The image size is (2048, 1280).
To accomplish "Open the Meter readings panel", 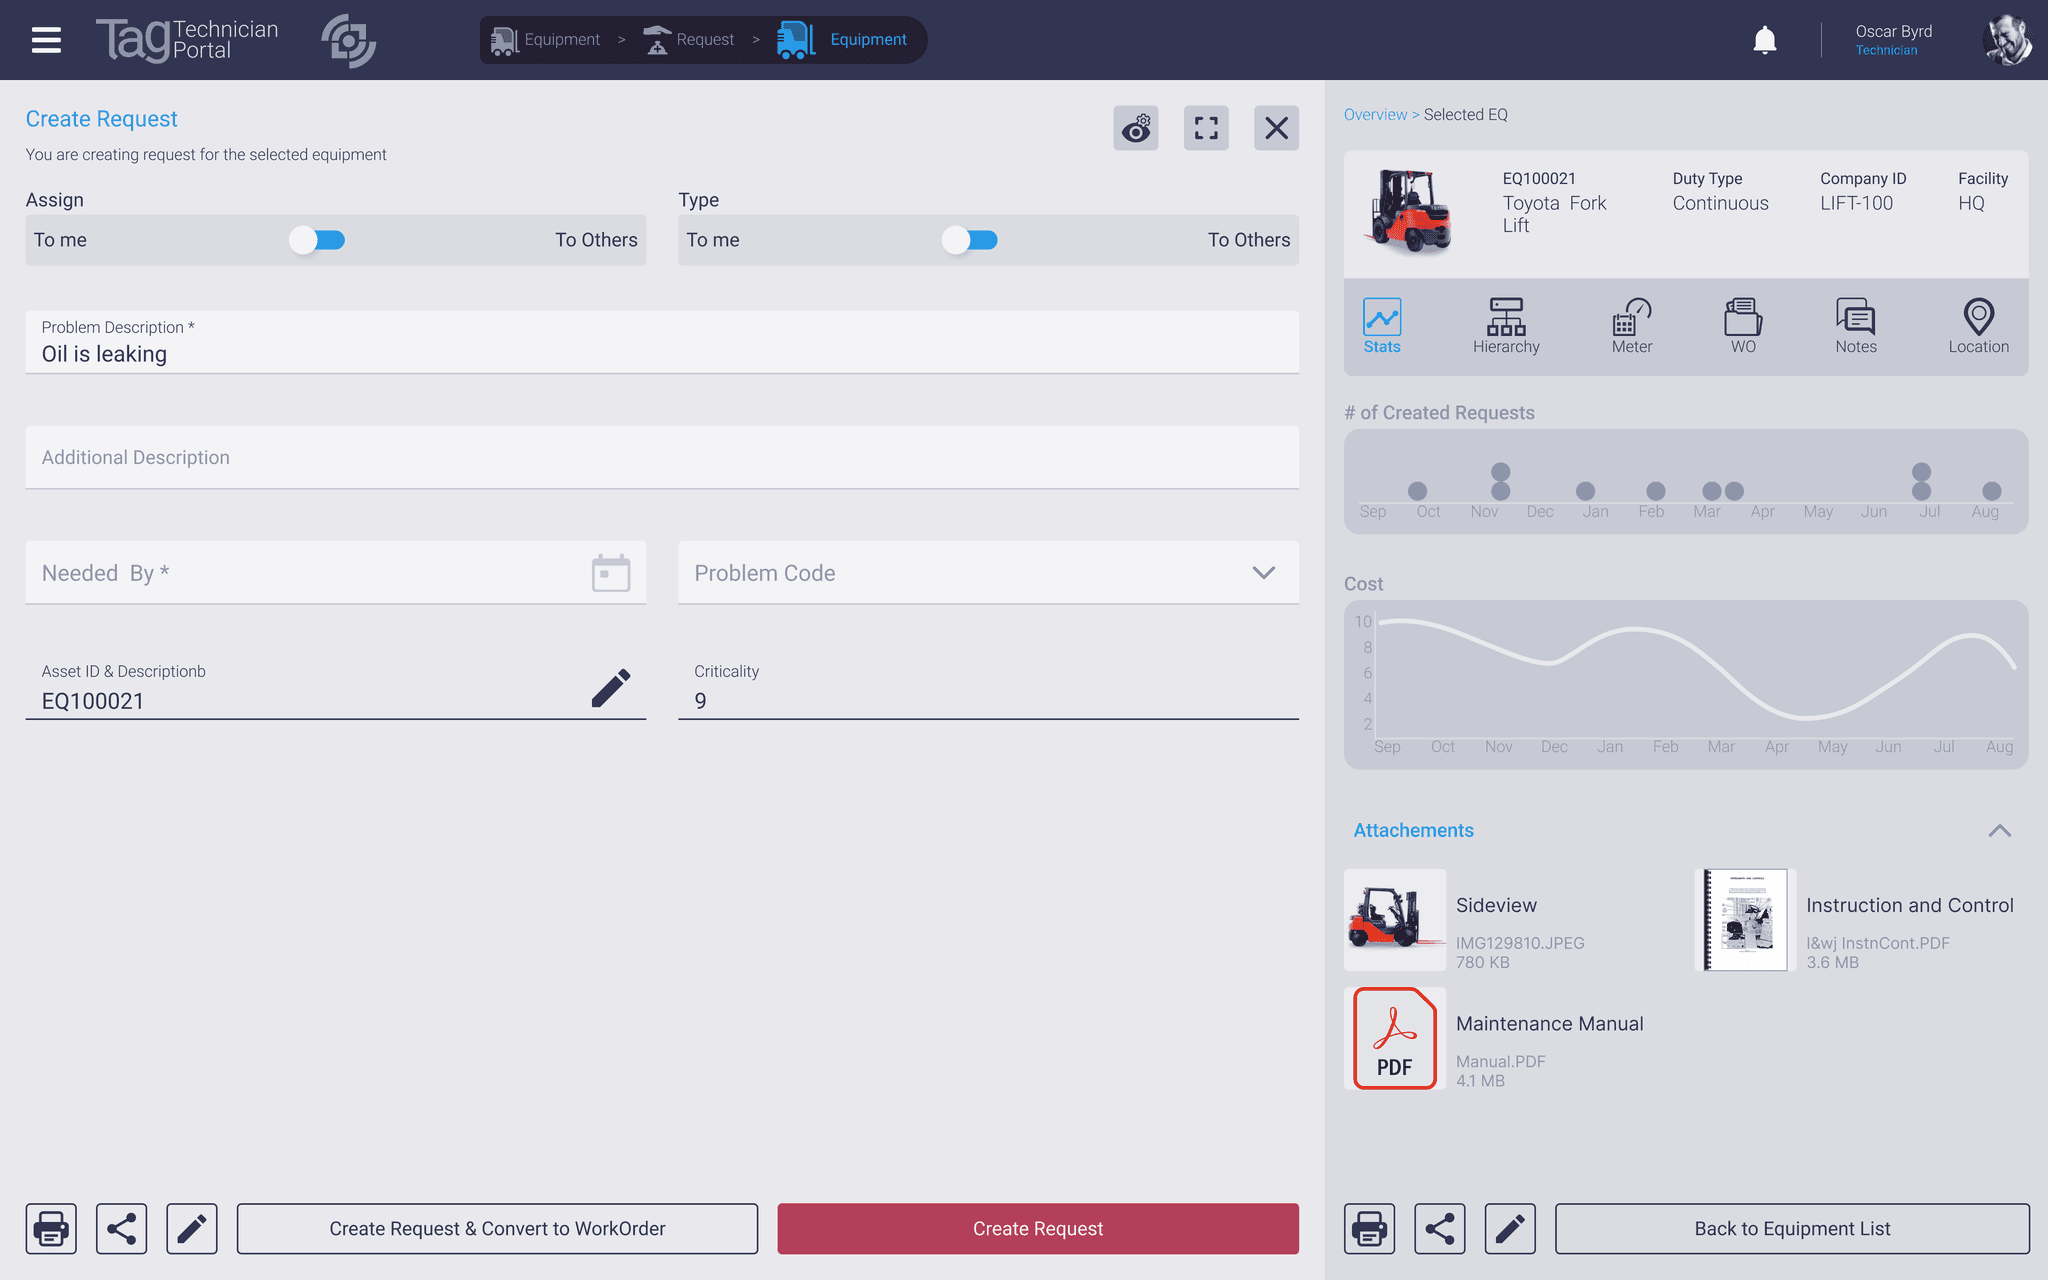I will [x=1632, y=323].
